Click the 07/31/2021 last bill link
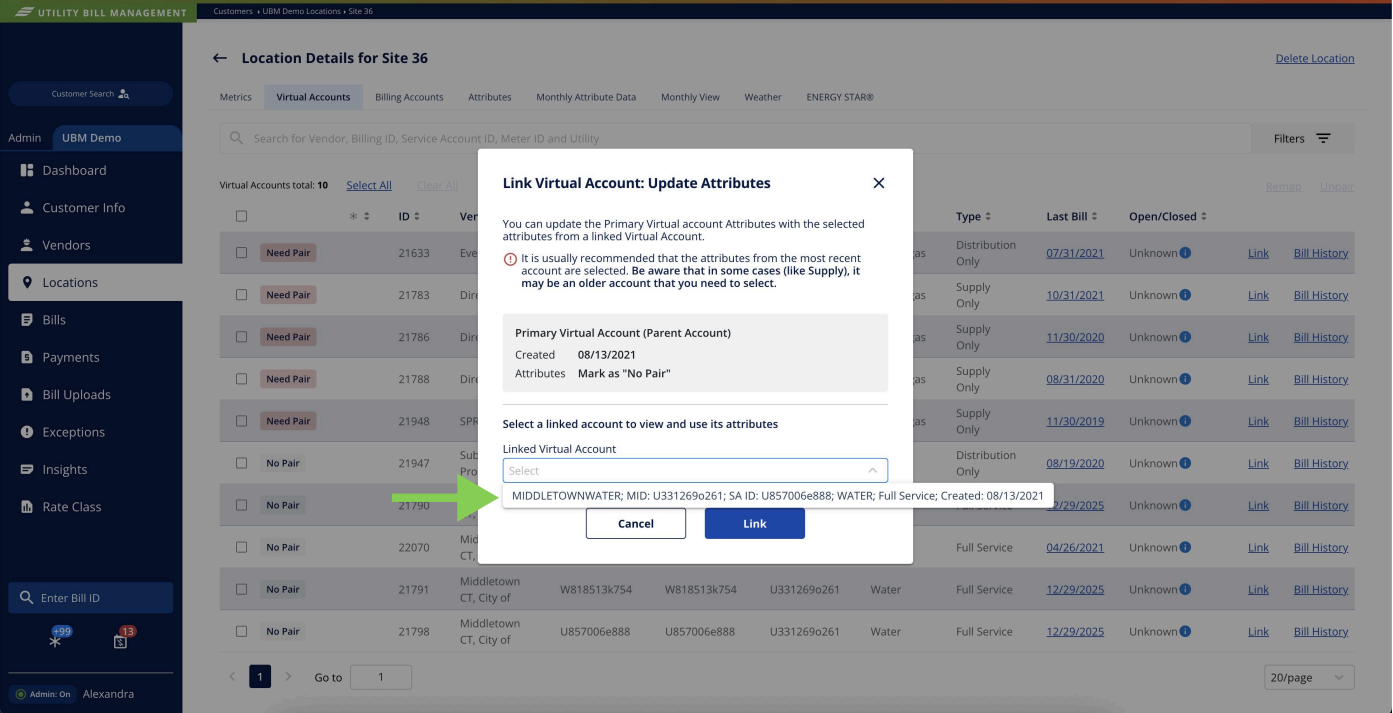 (x=1075, y=253)
